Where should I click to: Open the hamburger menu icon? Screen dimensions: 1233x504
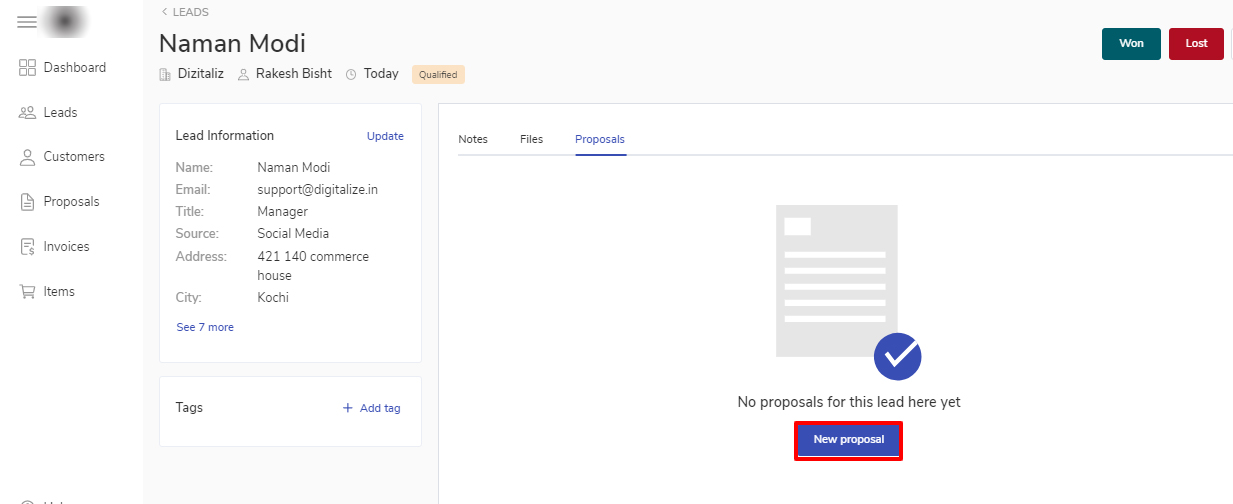tap(27, 22)
